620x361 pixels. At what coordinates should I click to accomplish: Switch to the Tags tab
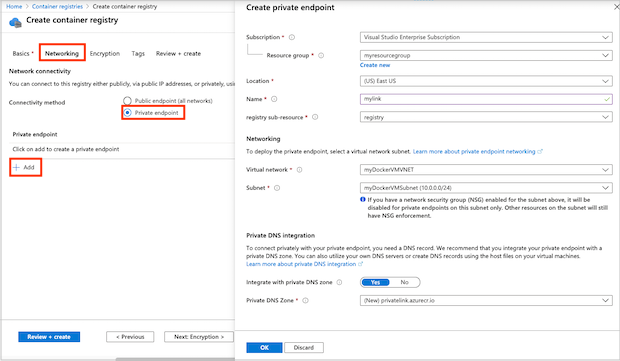tap(138, 53)
